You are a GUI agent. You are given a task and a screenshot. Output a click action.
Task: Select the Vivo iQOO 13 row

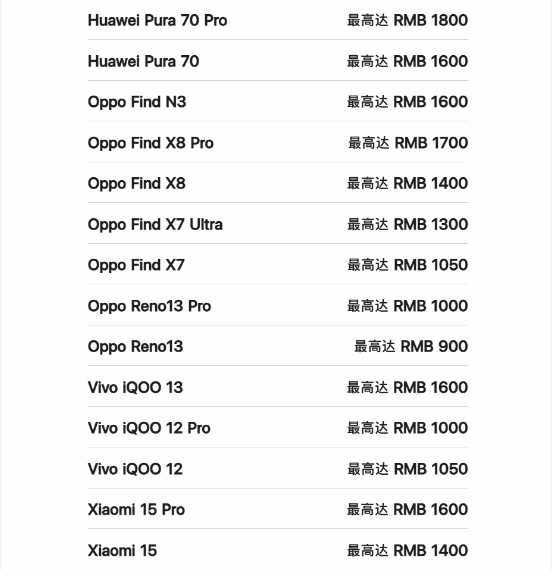(277, 387)
